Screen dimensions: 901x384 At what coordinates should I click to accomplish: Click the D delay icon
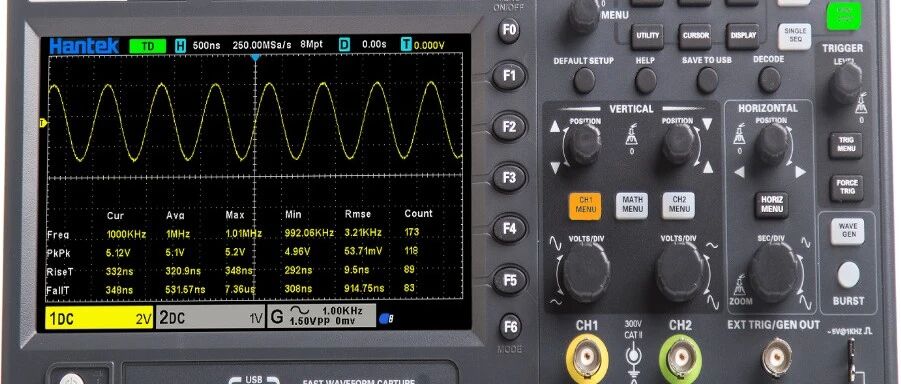tap(344, 45)
